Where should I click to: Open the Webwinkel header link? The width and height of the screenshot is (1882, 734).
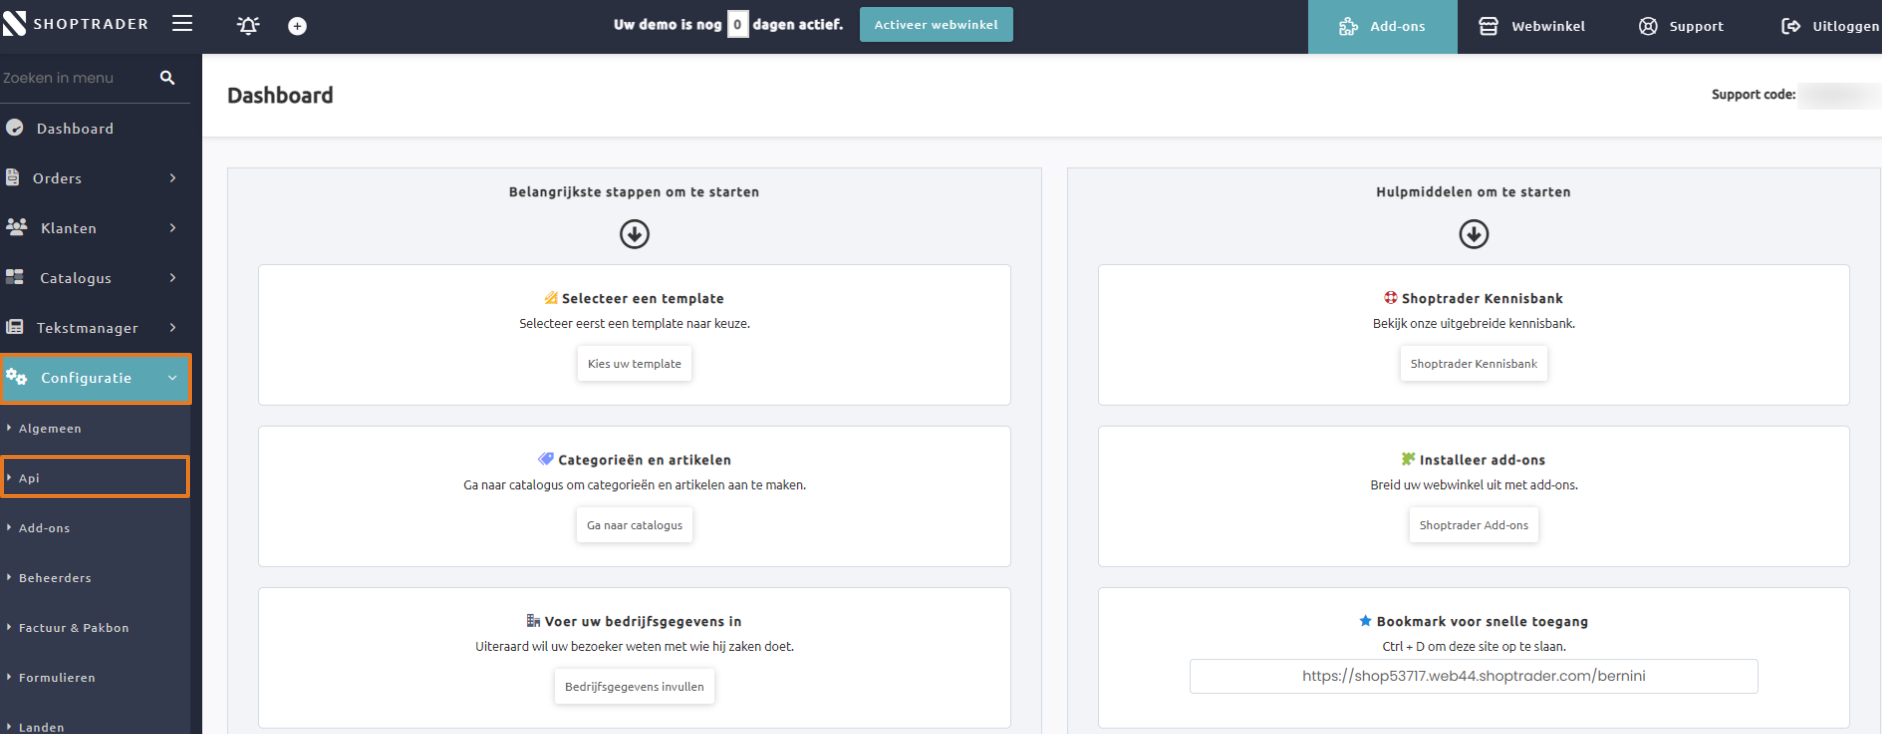[x=1532, y=26]
